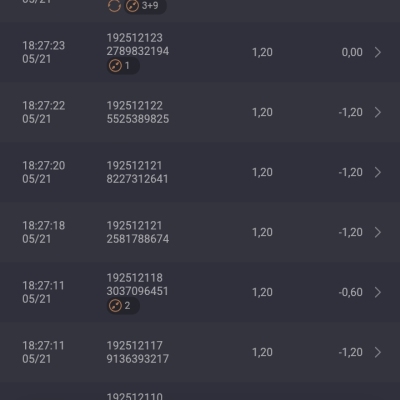This screenshot has height=400, width=400.
Task: Select round ID 3037096451
Action: click(x=137, y=291)
